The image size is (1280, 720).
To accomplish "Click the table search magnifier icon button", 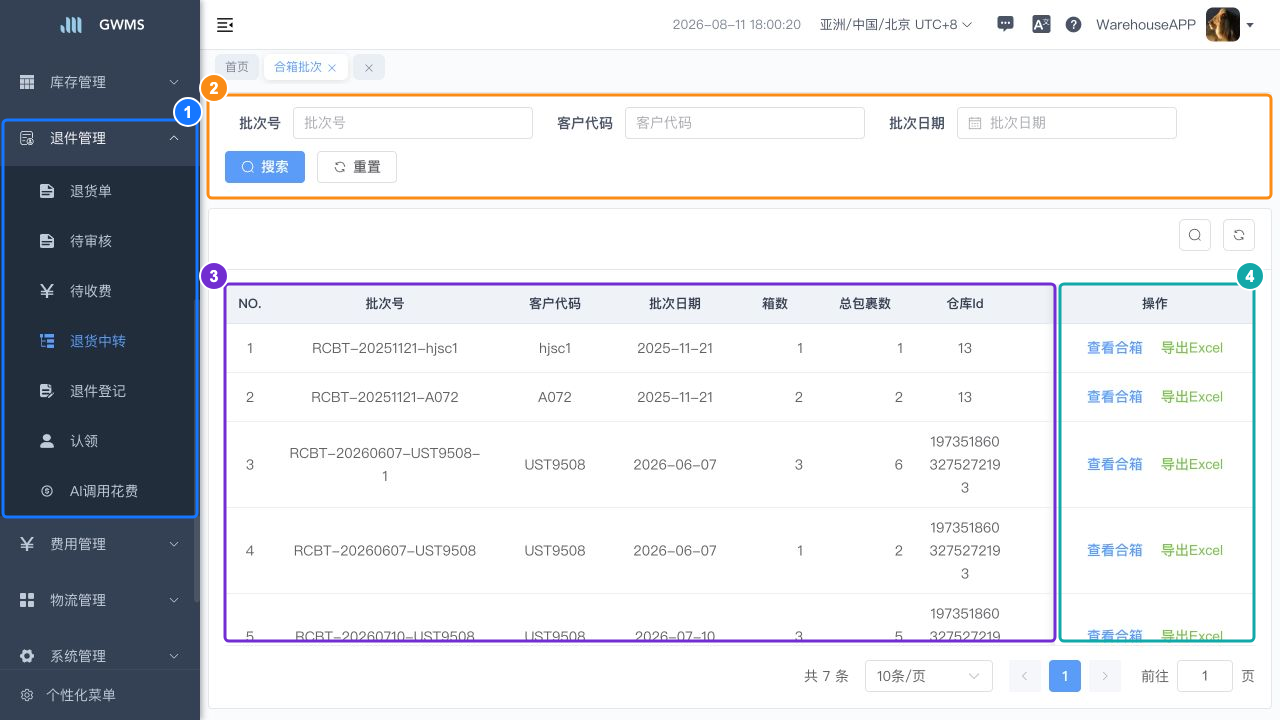I will point(1195,235).
